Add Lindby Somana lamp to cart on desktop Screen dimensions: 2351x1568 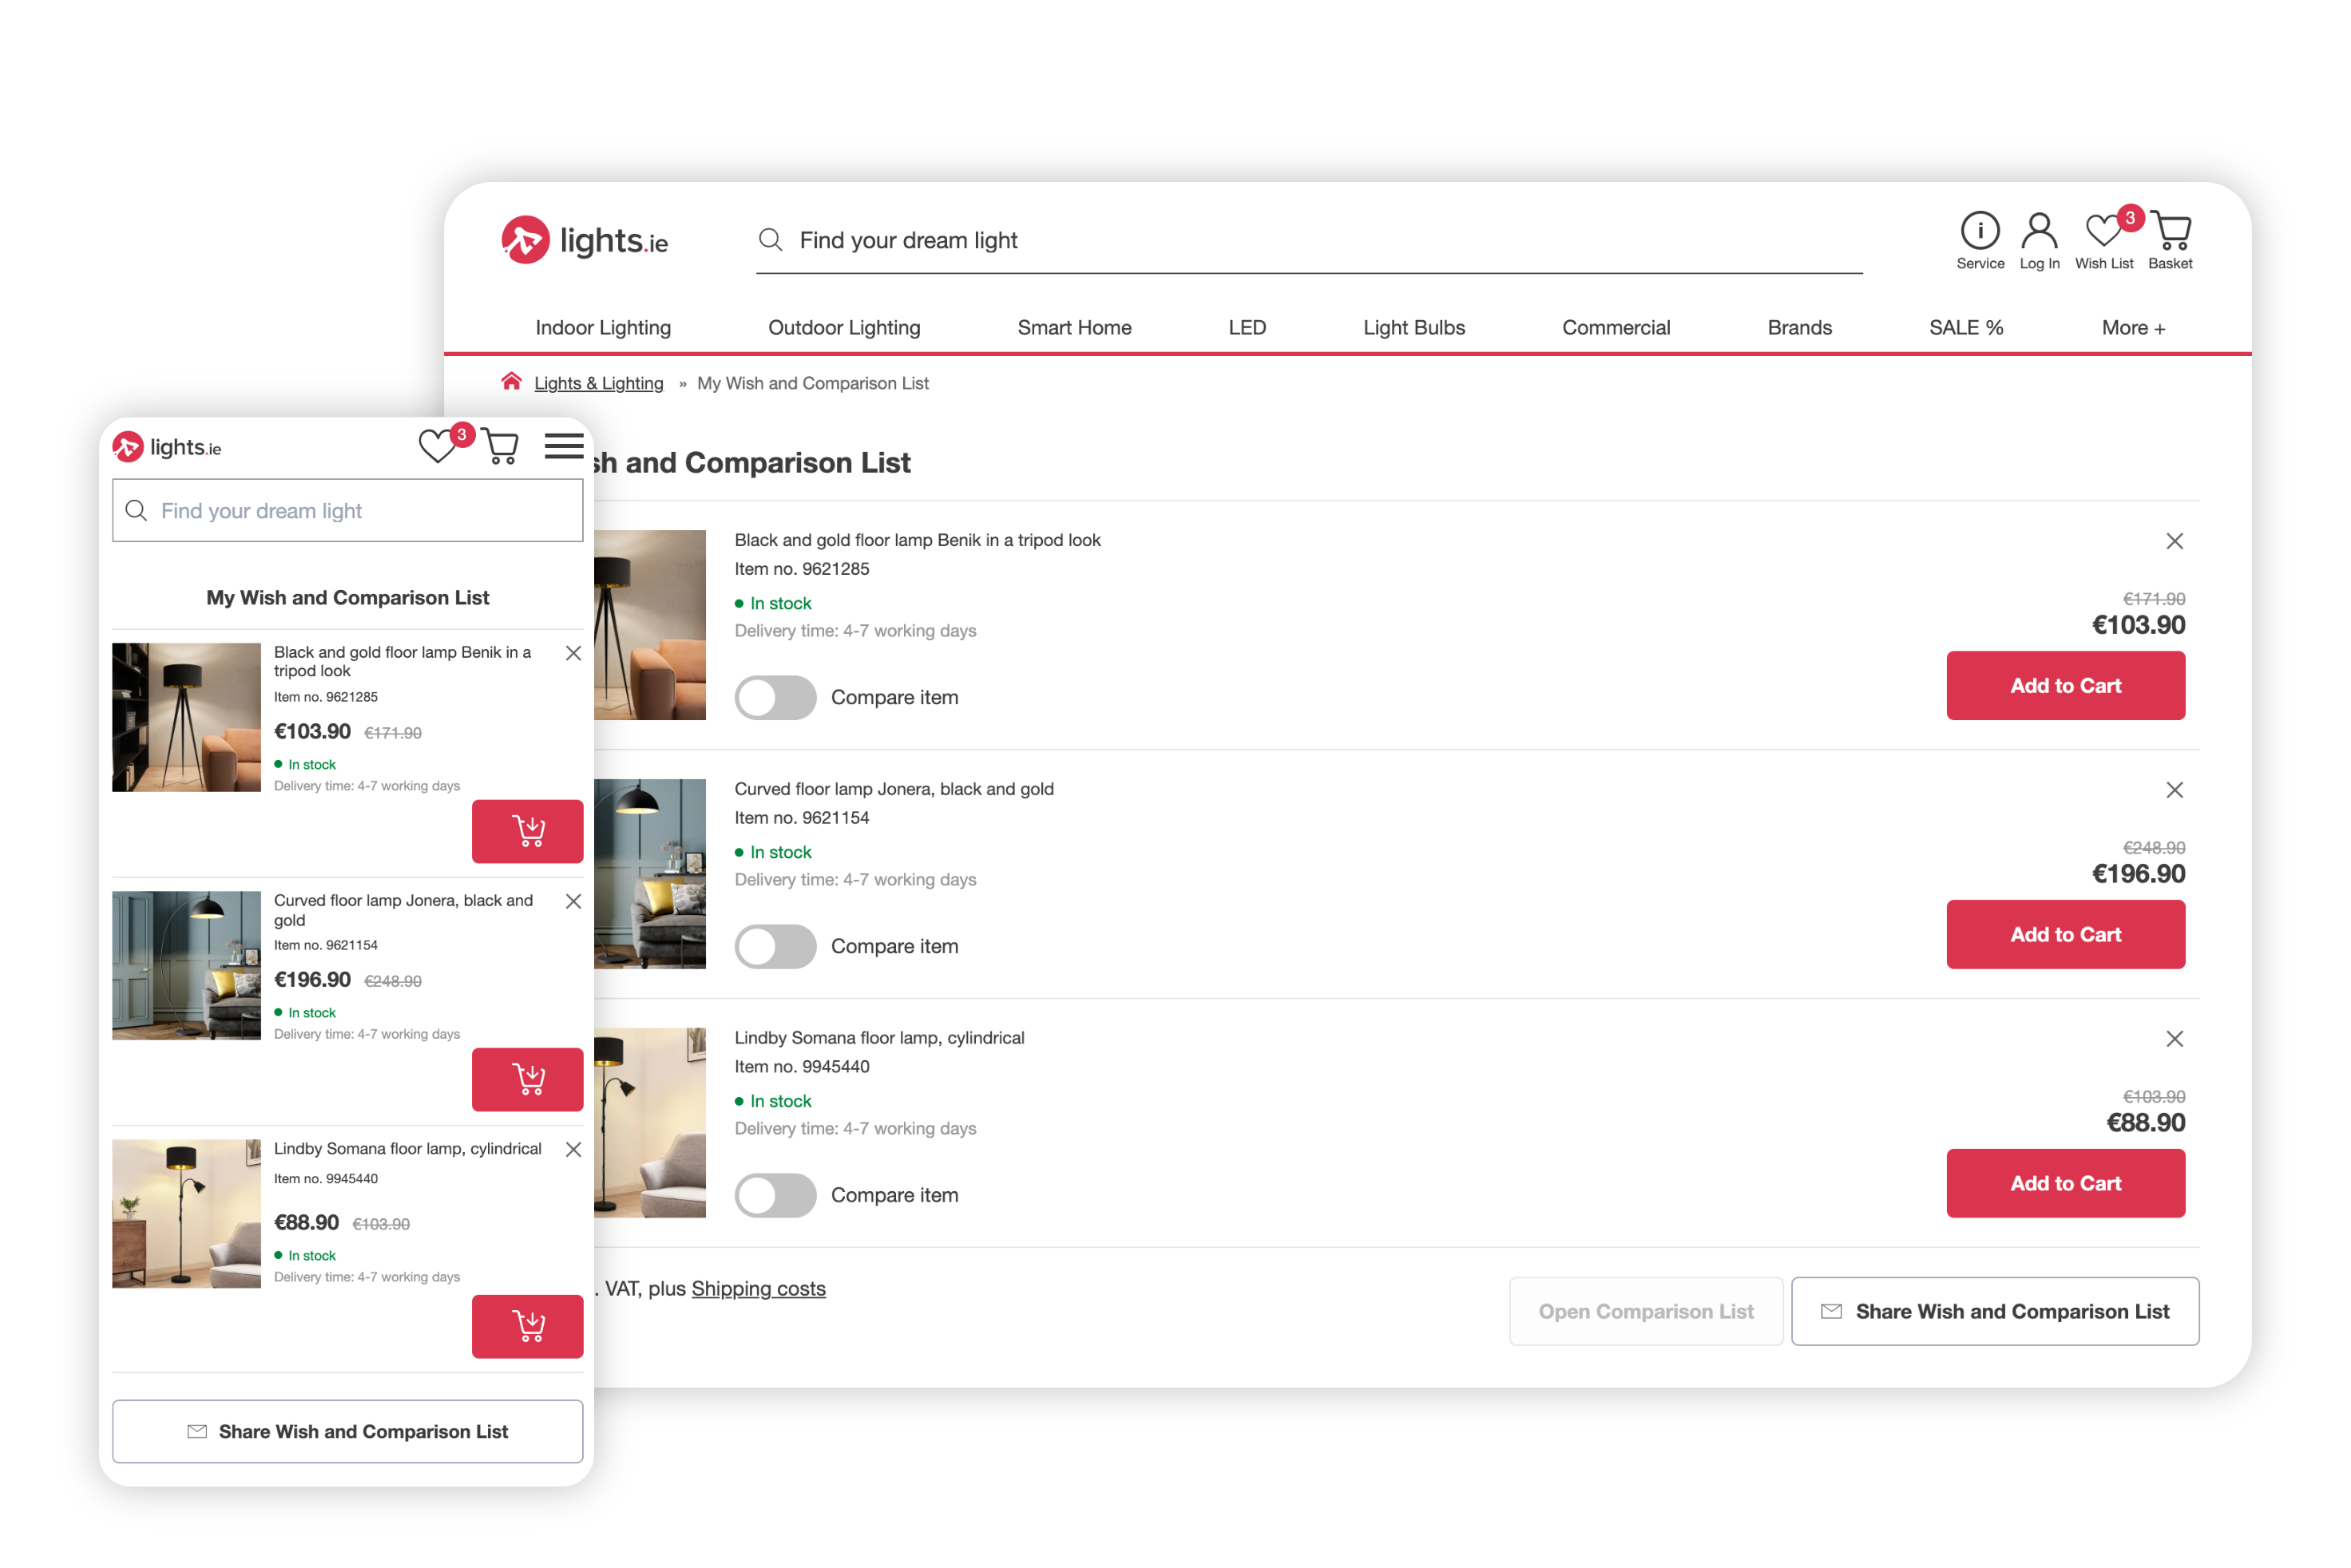pyautogui.click(x=2065, y=1183)
